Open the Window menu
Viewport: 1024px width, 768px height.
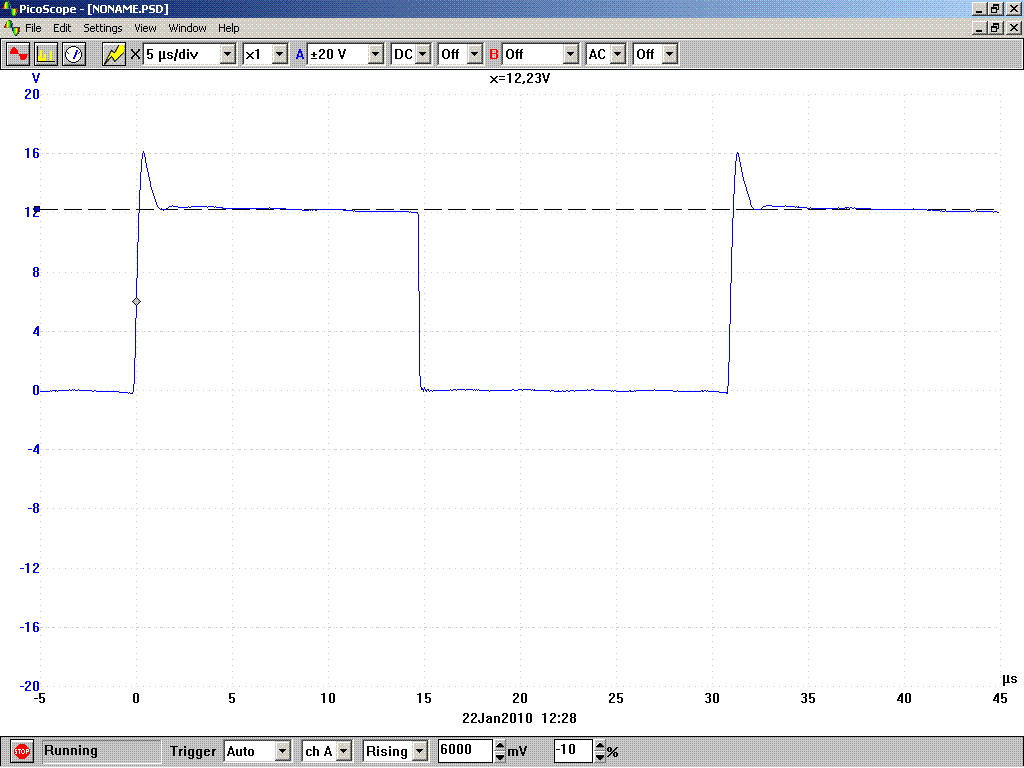[187, 28]
